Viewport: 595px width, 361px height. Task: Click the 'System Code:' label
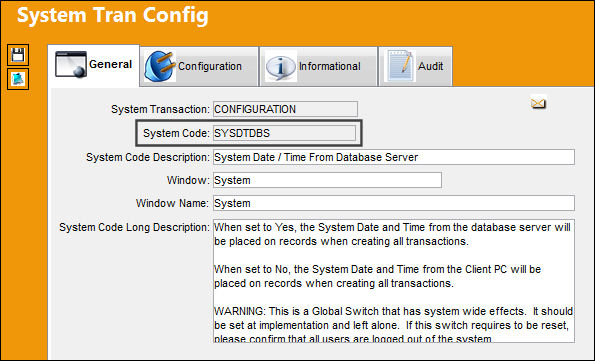[176, 133]
